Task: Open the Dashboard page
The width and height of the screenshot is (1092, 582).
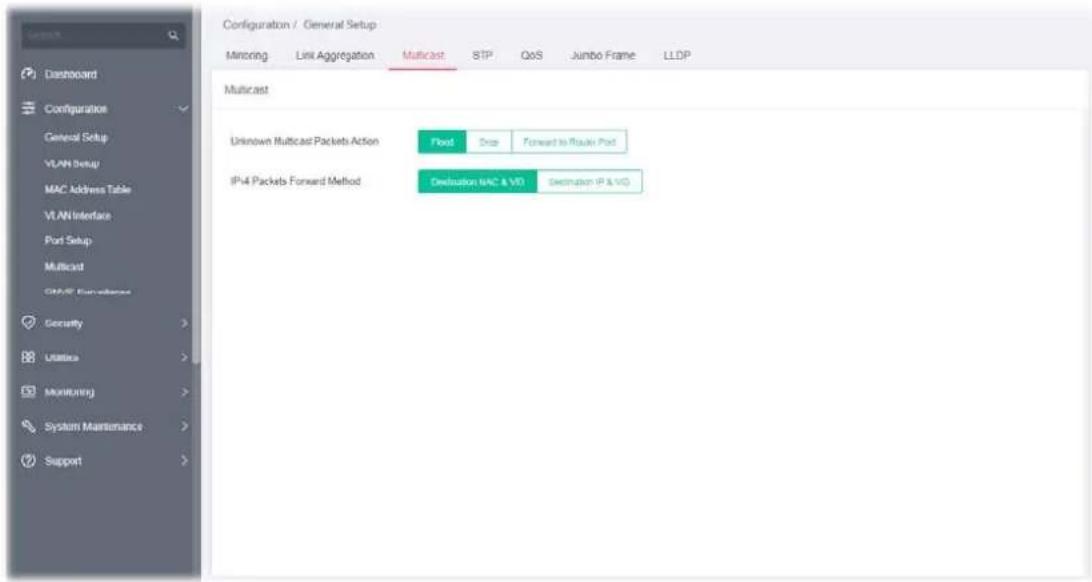Action: (71, 74)
